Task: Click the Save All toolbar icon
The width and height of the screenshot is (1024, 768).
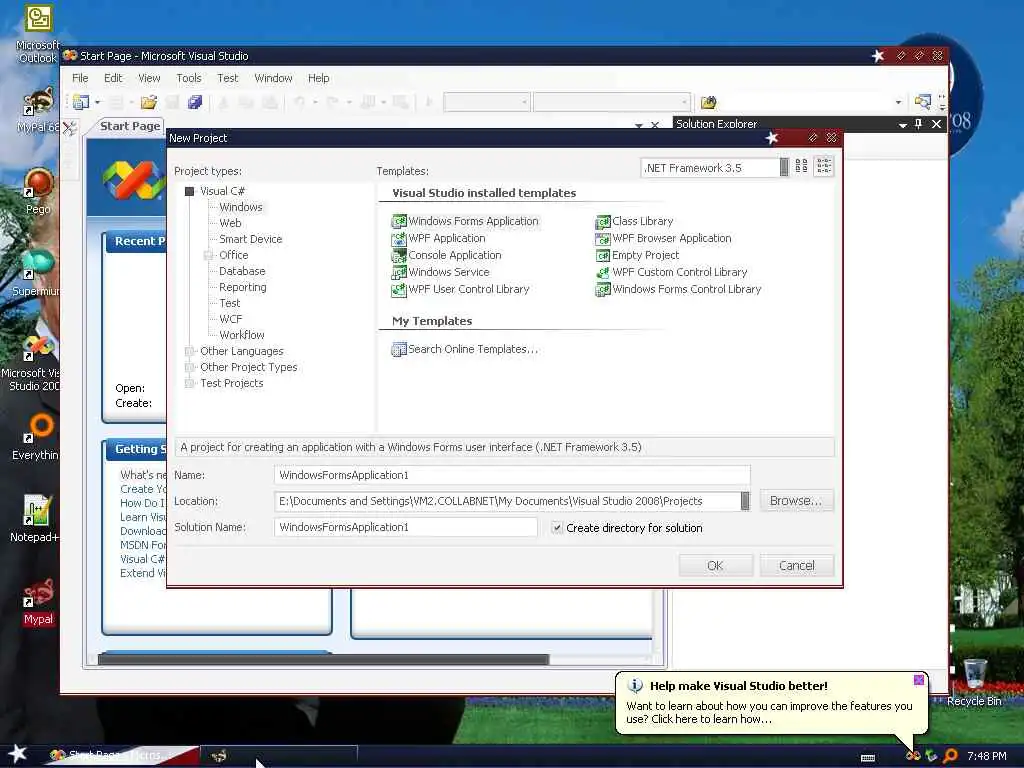Action: pos(195,102)
